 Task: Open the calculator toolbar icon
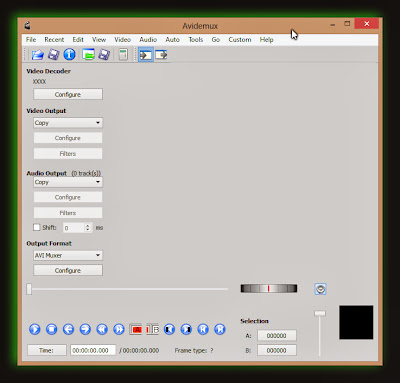click(123, 54)
